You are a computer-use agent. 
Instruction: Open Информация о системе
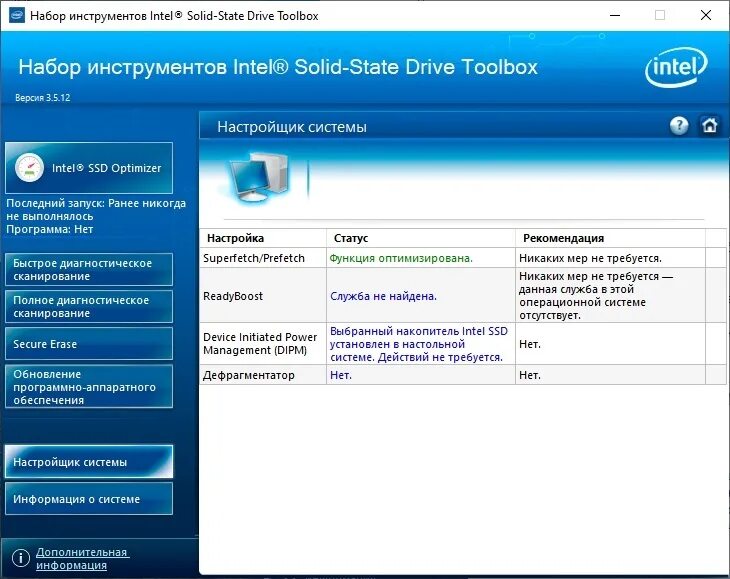pyautogui.click(x=89, y=499)
